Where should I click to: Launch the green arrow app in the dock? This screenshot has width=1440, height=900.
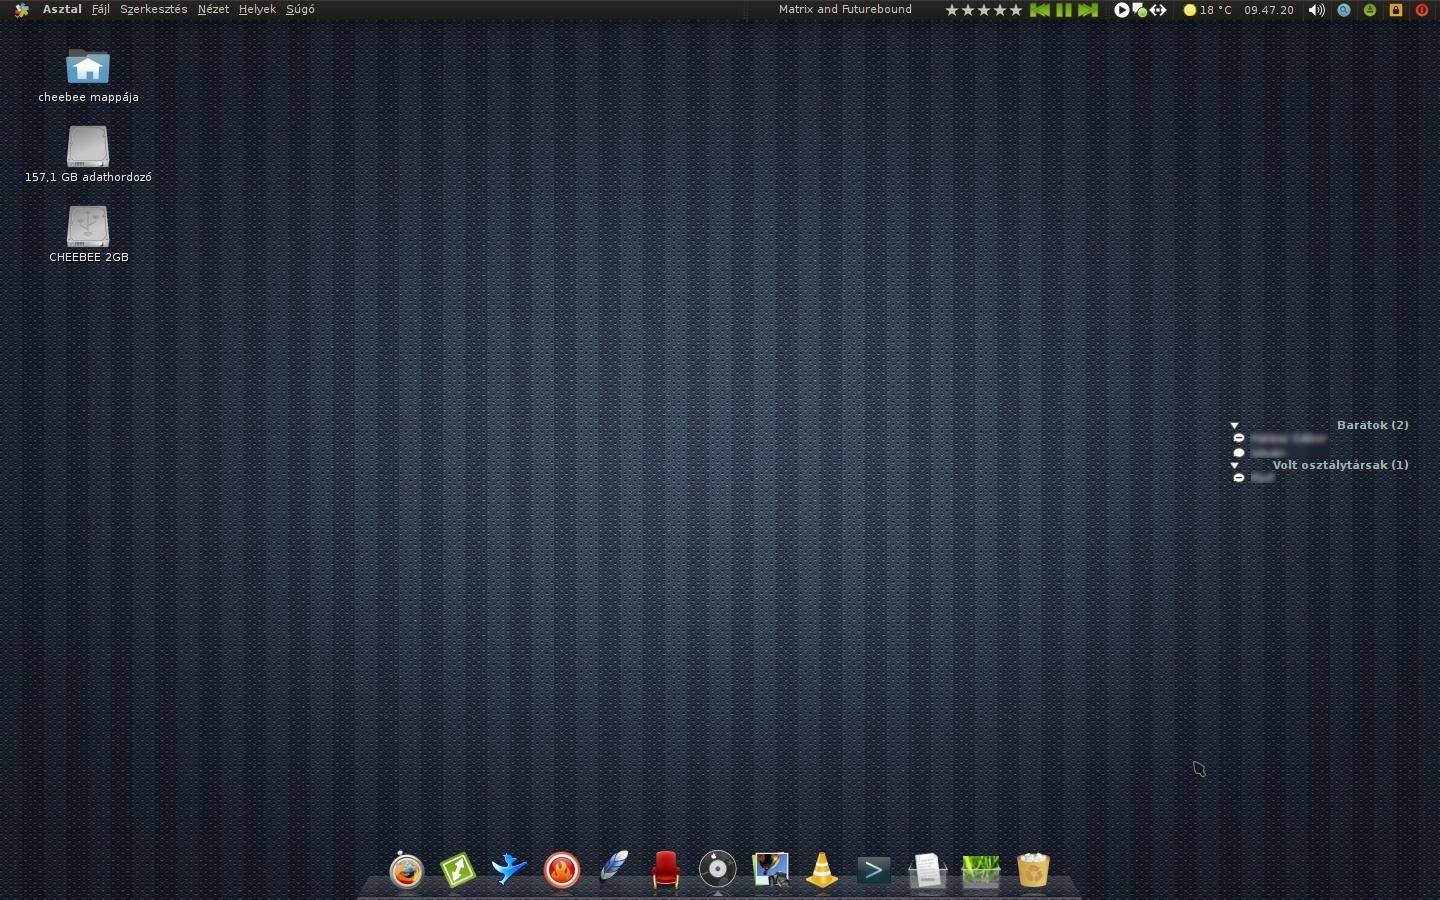pos(458,870)
